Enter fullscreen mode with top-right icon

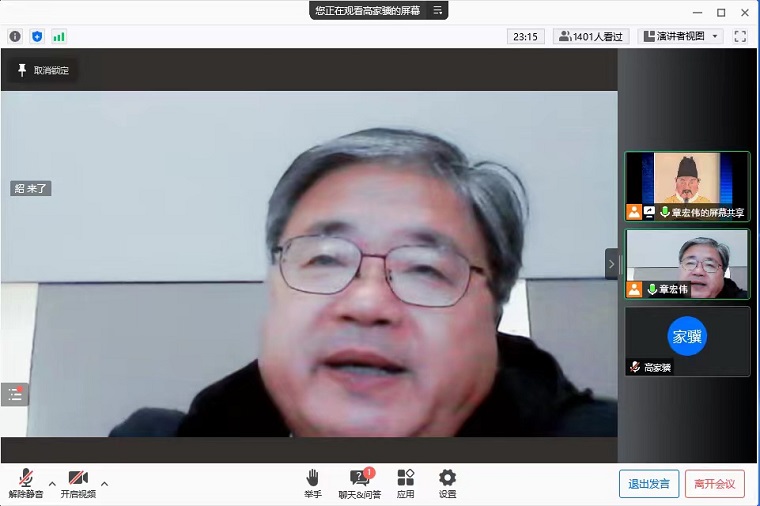tap(740, 36)
